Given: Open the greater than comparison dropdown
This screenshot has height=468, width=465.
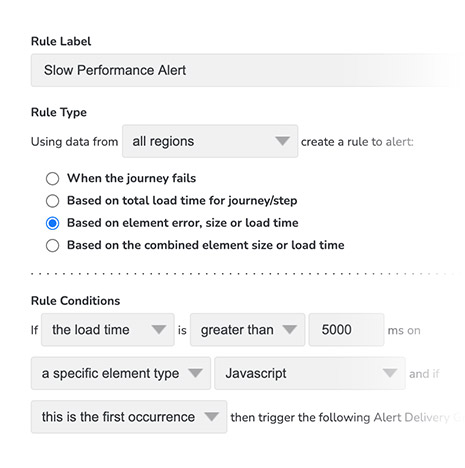Looking at the screenshot, I should [247, 330].
